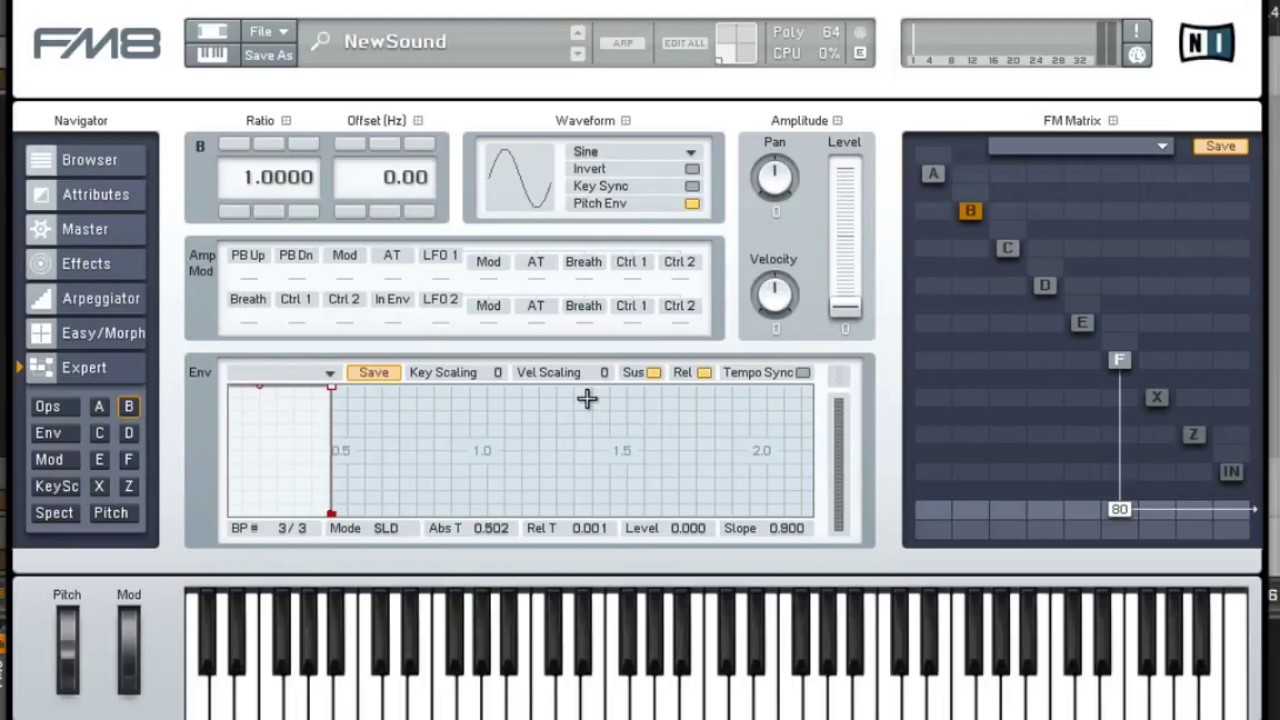Viewport: 1280px width, 720px height.
Task: Toggle the Tempo Sync switch
Action: (803, 373)
